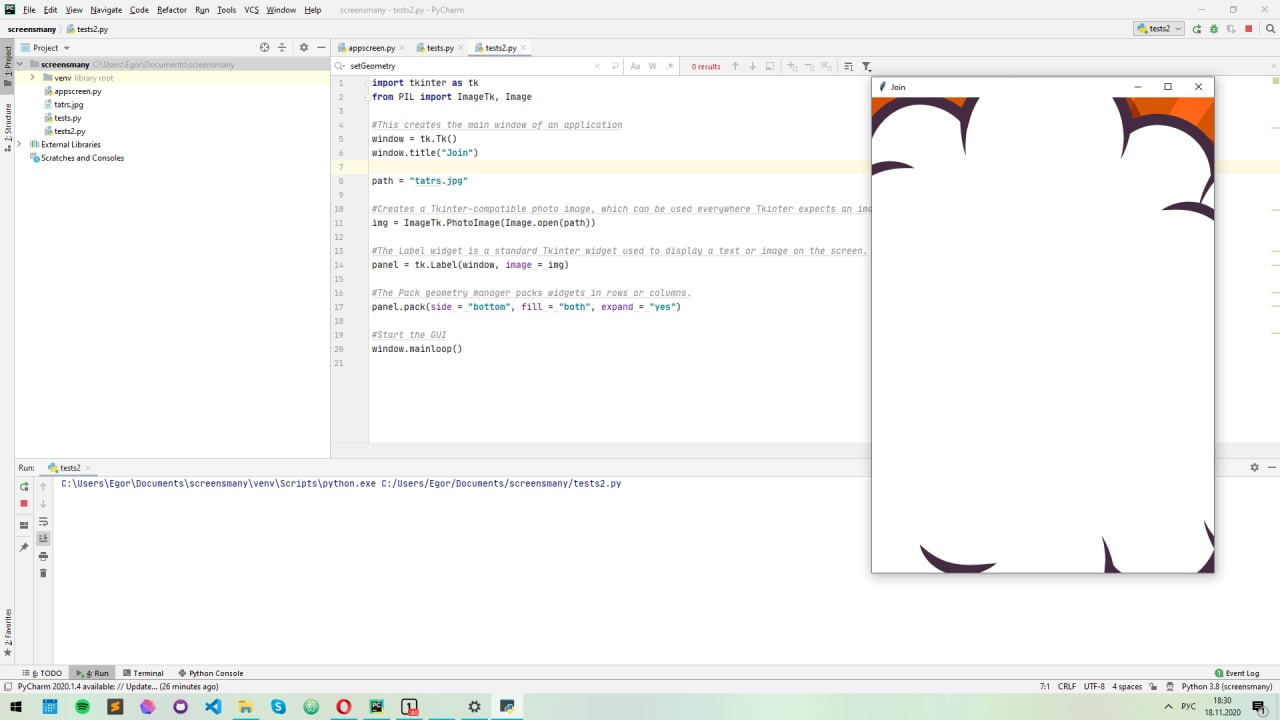Open the Edit menu
This screenshot has width=1280, height=720.
pos(50,9)
